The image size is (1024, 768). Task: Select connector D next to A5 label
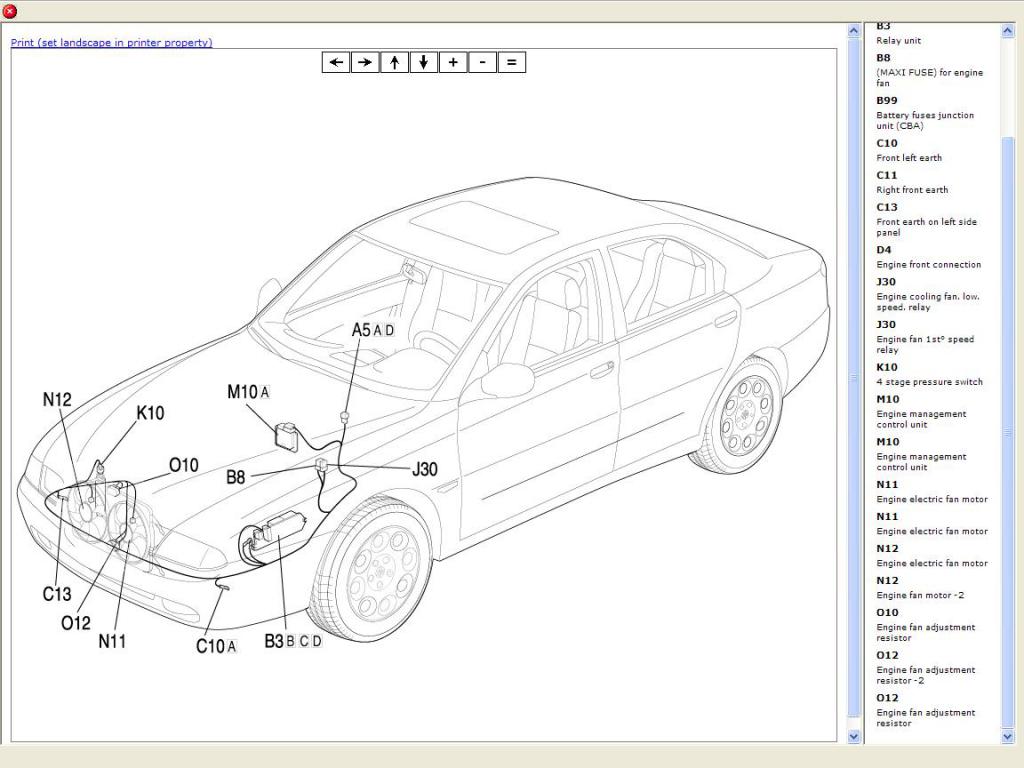tap(390, 330)
